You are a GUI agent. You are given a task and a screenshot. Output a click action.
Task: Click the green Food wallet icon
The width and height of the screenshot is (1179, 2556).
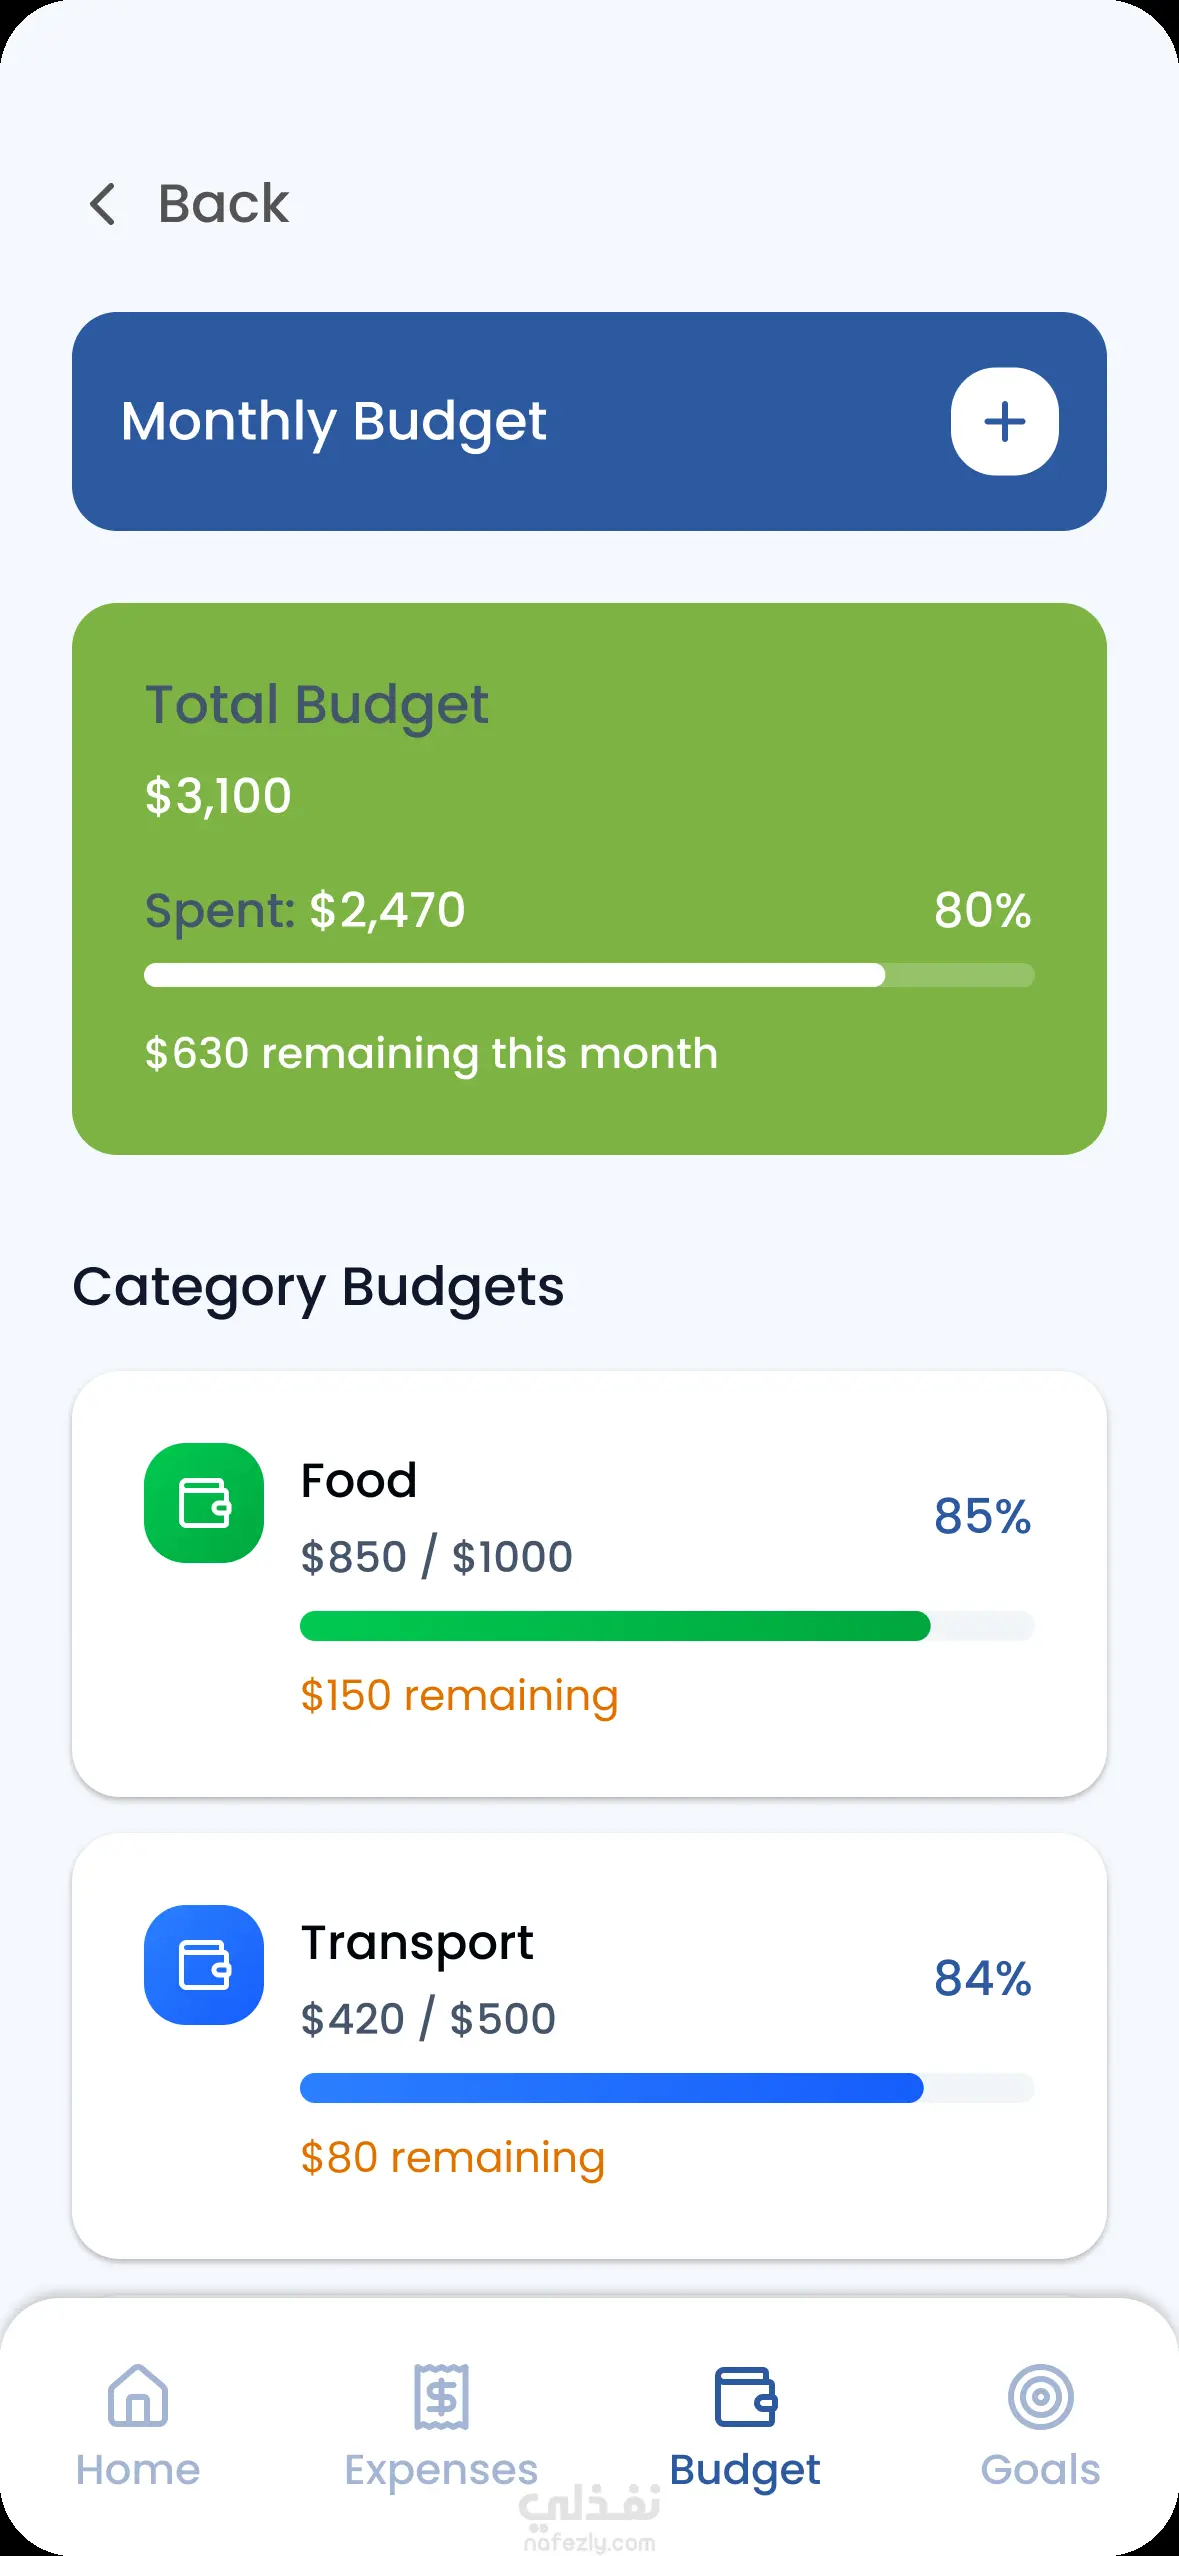coord(204,1502)
